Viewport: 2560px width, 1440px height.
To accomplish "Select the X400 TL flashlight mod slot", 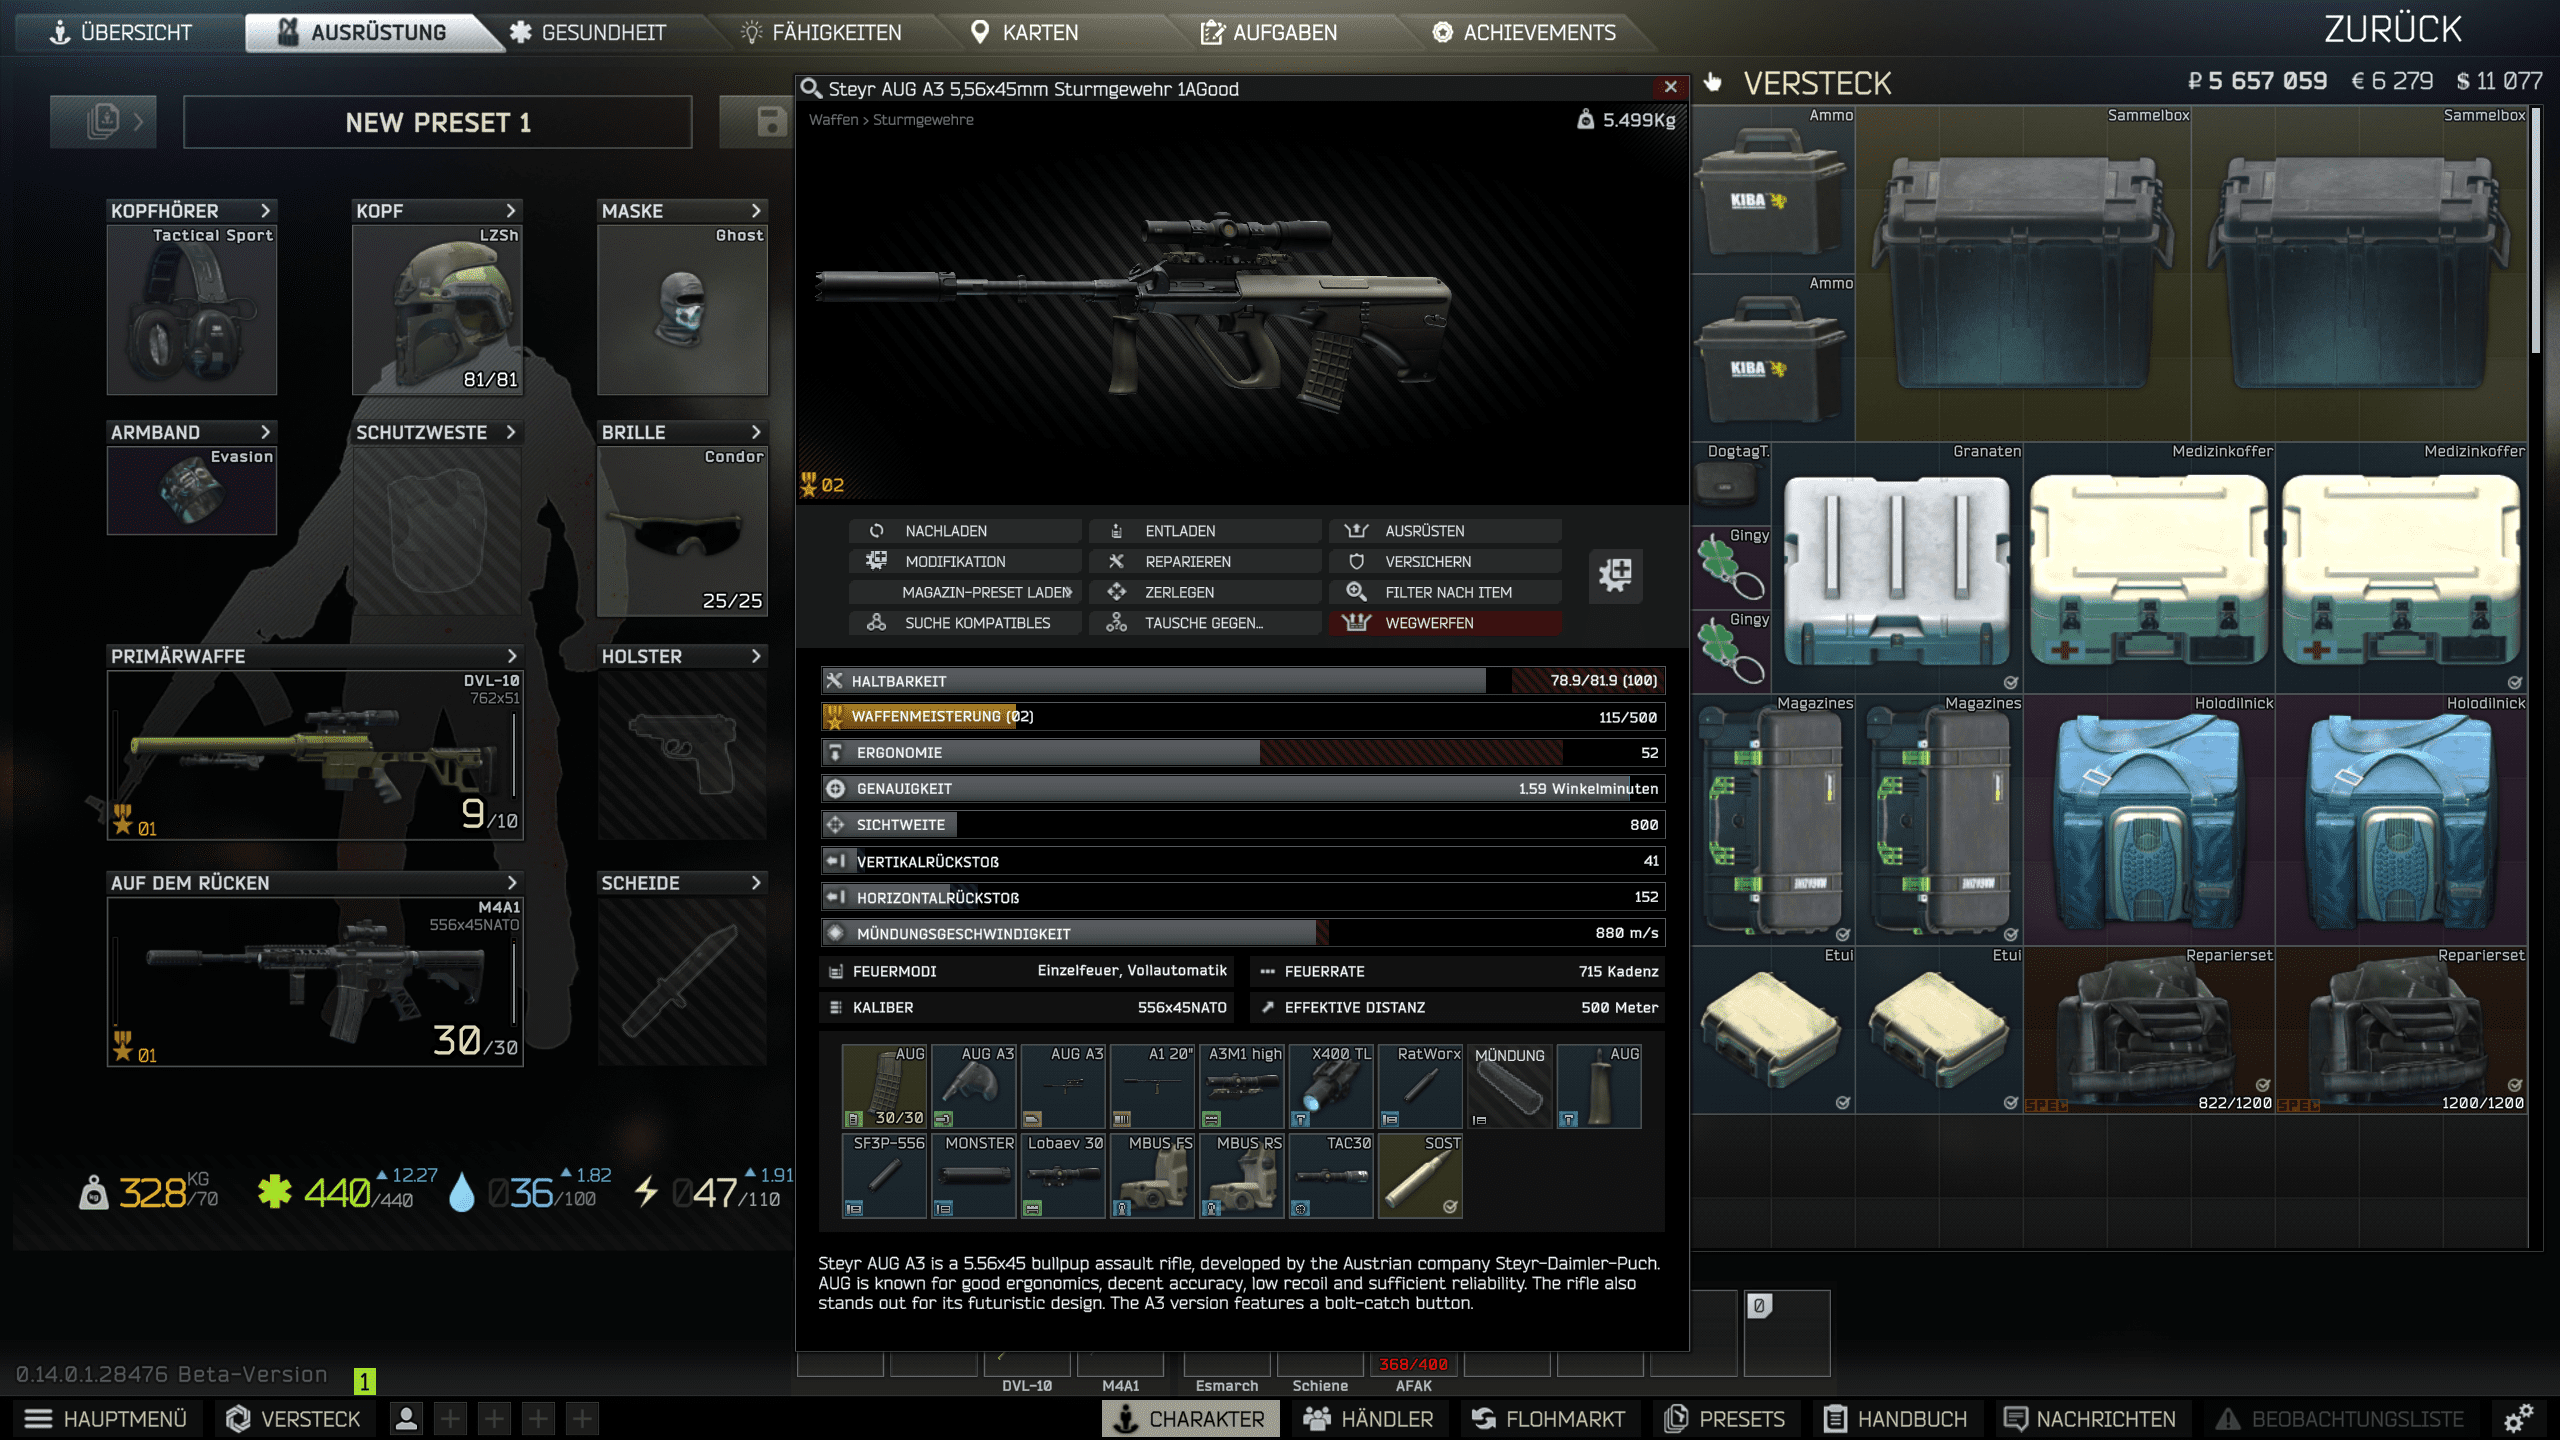I will (1330, 1086).
